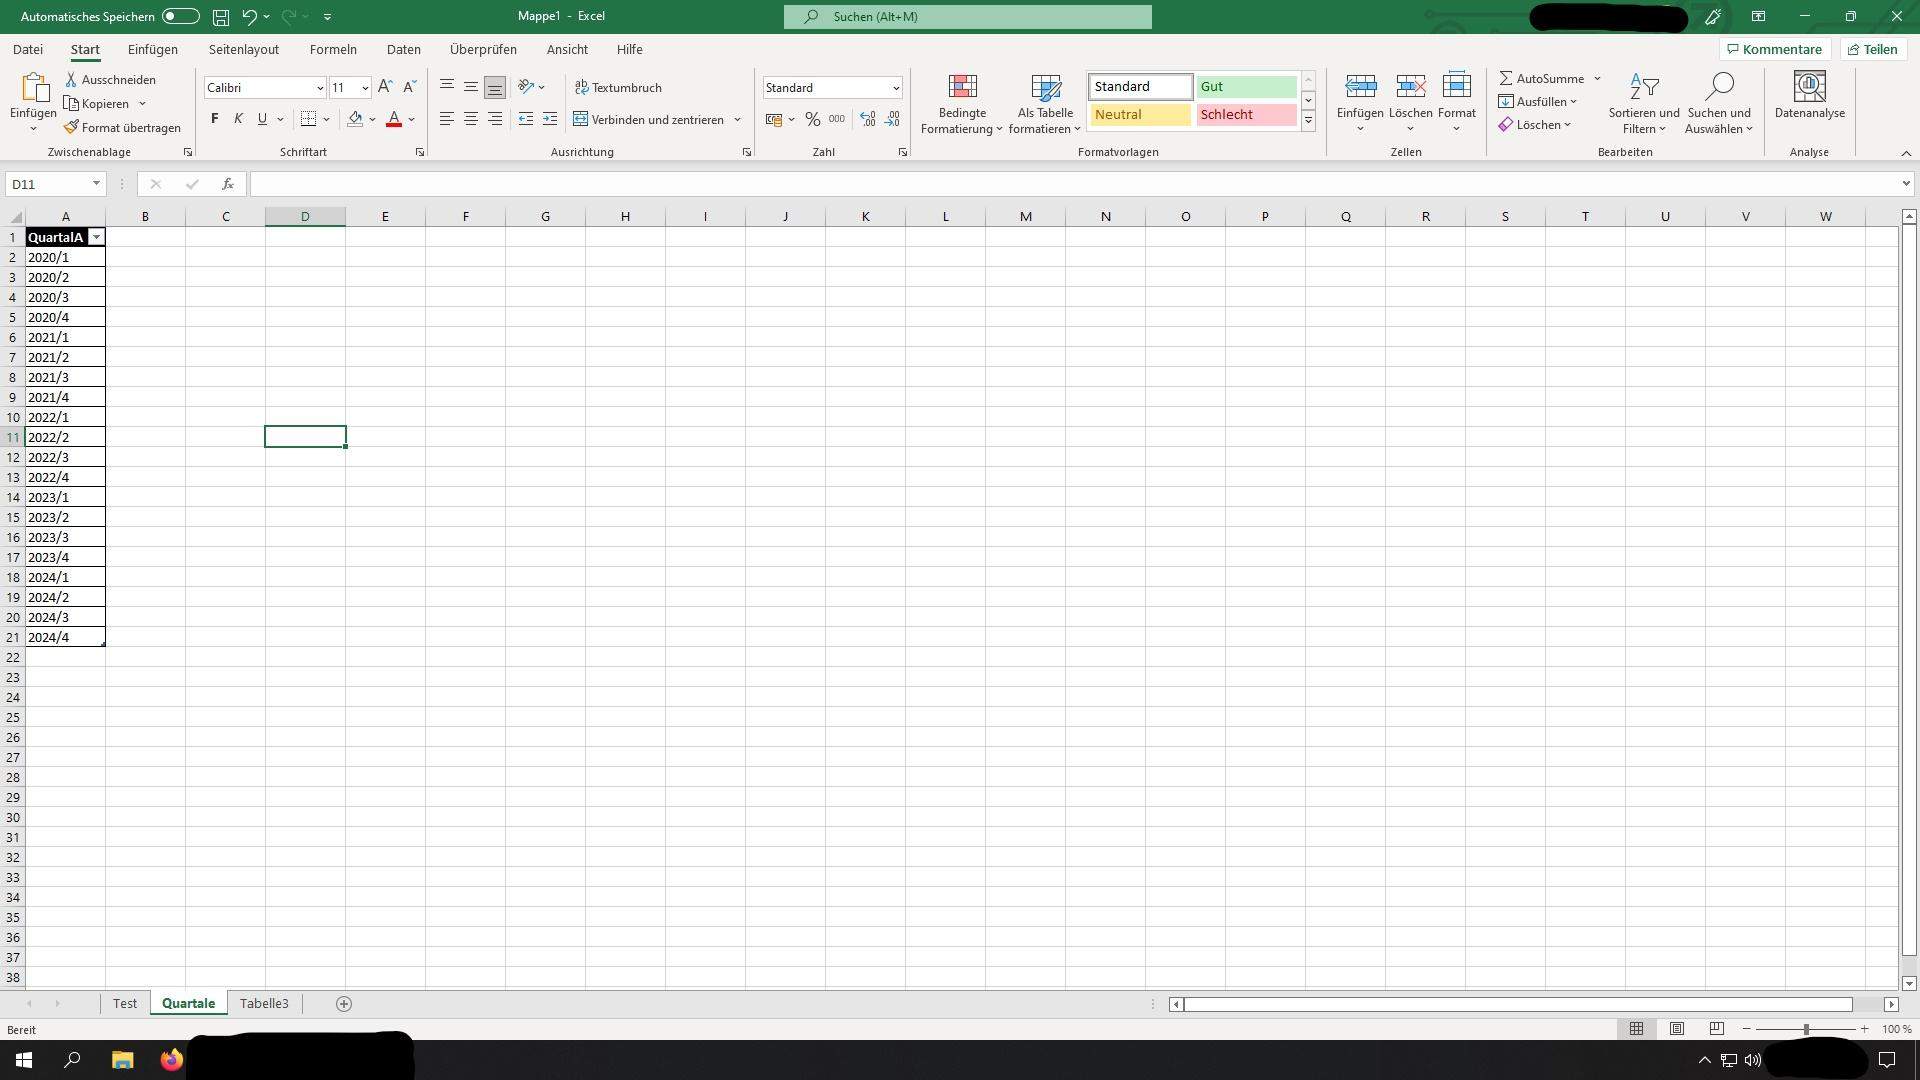This screenshot has width=1920, height=1080.
Task: Toggle Automatisches Speichern switch
Action: click(x=181, y=17)
